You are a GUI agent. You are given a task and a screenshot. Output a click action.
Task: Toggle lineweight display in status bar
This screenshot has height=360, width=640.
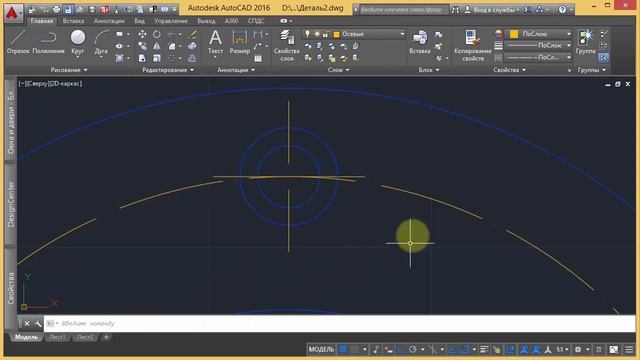[x=484, y=349]
